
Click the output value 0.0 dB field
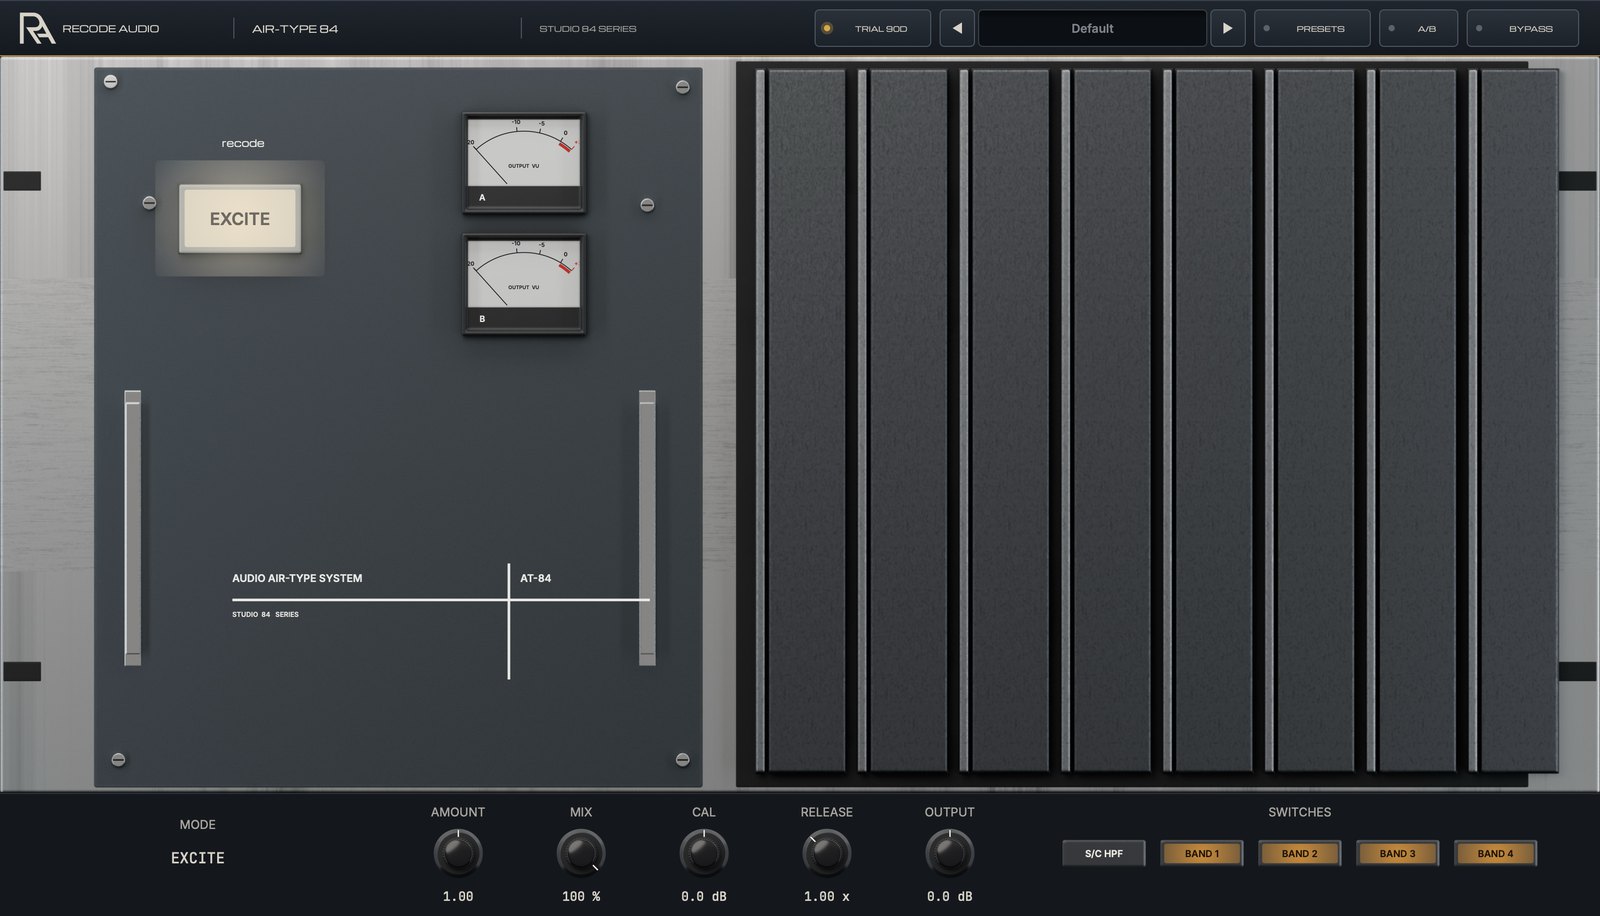pos(949,896)
